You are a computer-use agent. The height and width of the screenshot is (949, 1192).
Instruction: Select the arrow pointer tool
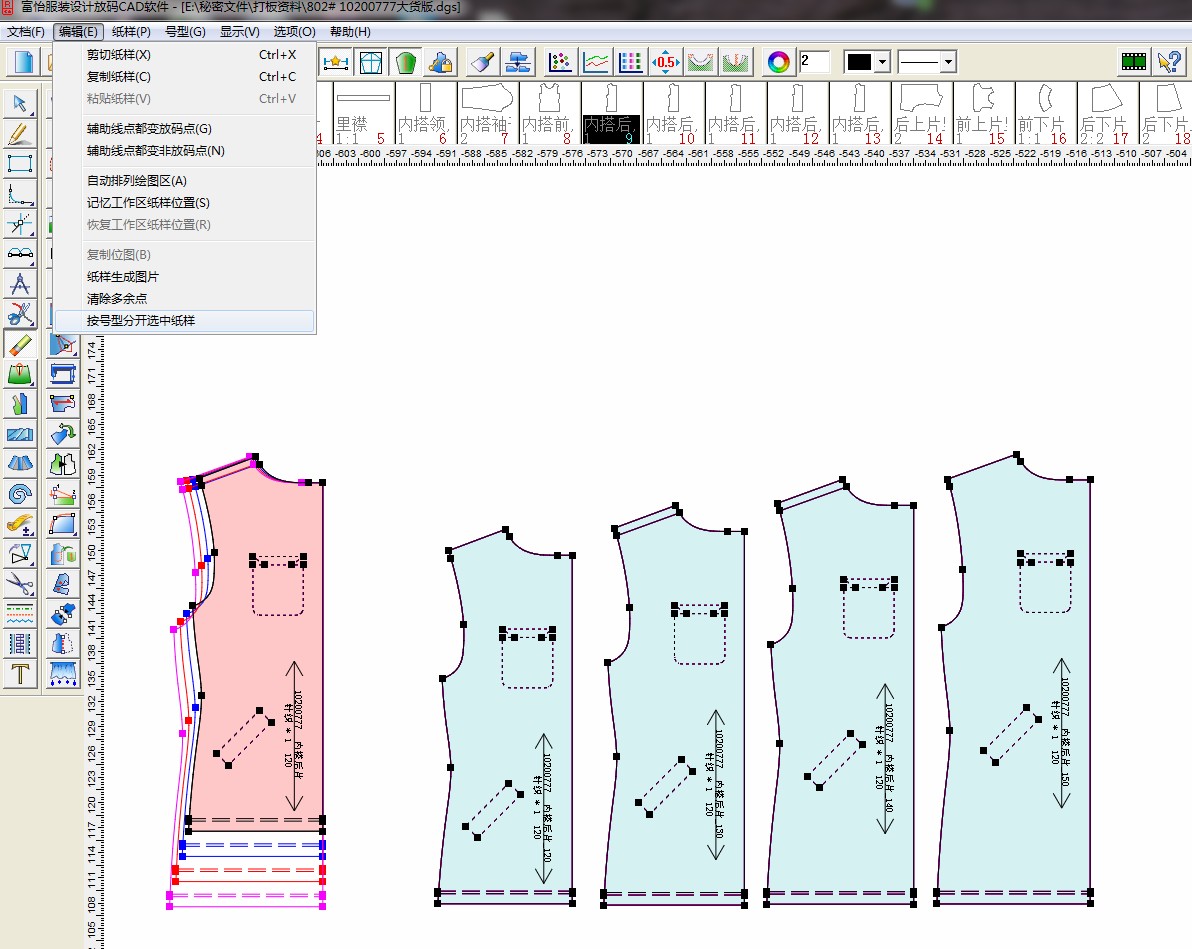(20, 104)
